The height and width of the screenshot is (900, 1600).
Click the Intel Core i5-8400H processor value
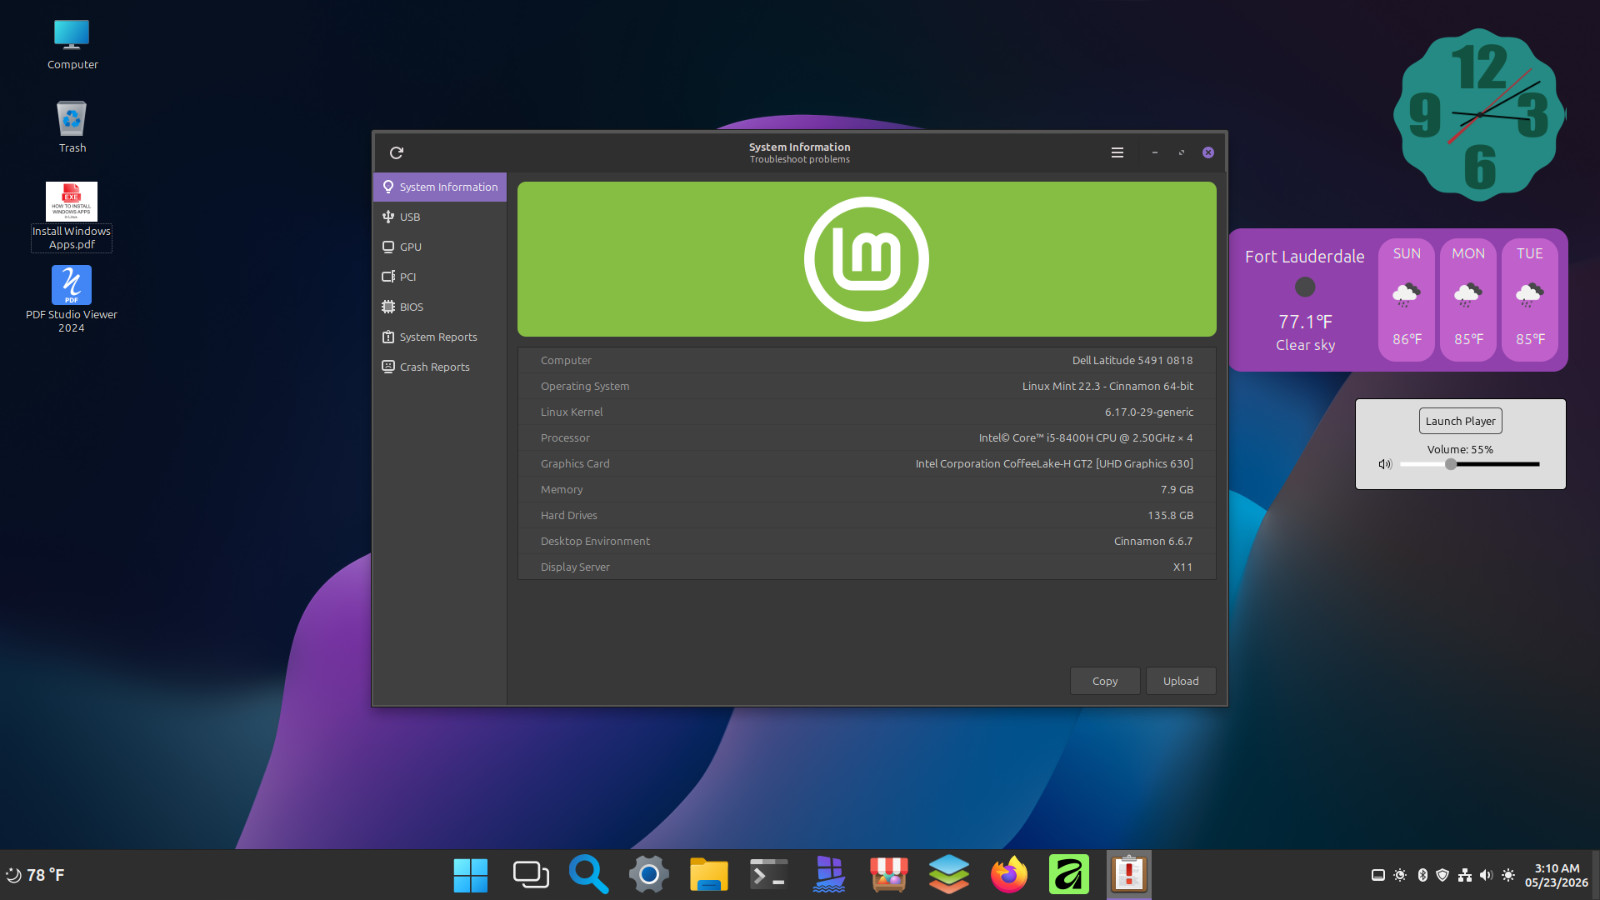[x=1085, y=438]
